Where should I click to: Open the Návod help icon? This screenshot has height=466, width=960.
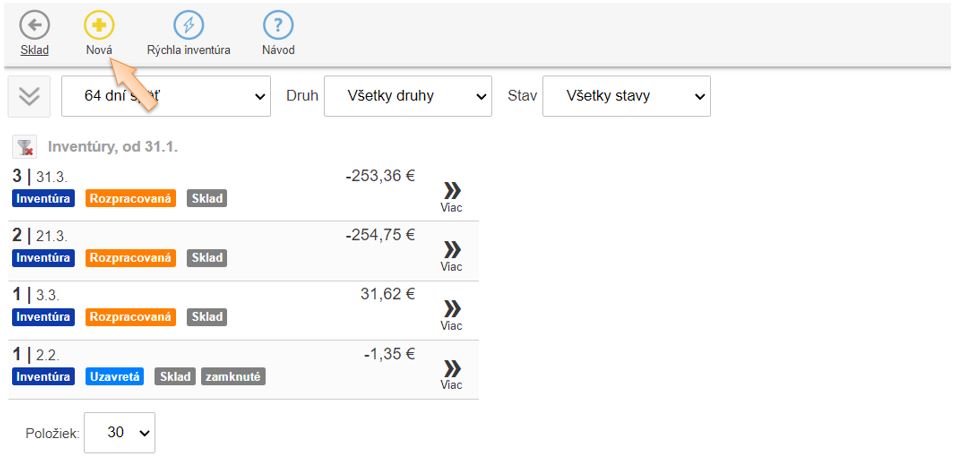tap(278, 25)
